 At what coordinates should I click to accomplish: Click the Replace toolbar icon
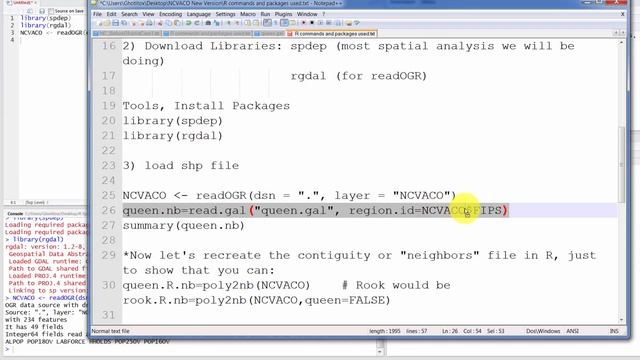coord(216,23)
